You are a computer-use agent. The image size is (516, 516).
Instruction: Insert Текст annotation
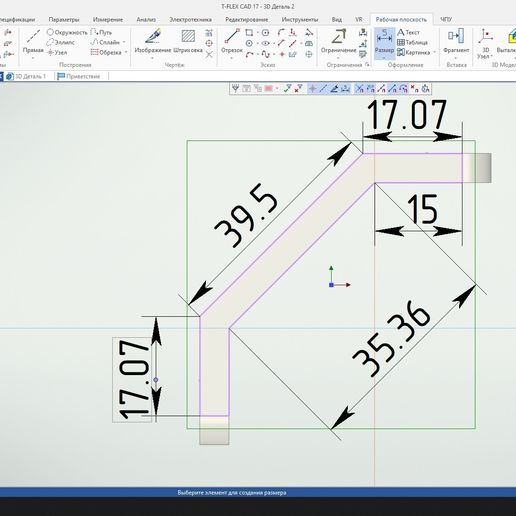click(408, 32)
